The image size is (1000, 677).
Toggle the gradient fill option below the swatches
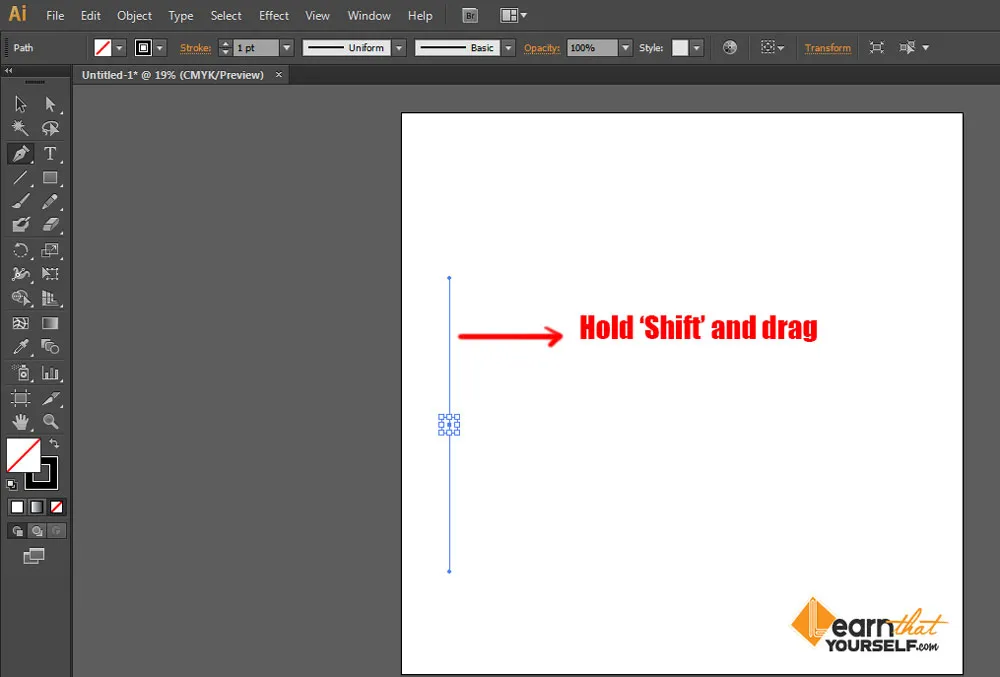tap(36, 507)
